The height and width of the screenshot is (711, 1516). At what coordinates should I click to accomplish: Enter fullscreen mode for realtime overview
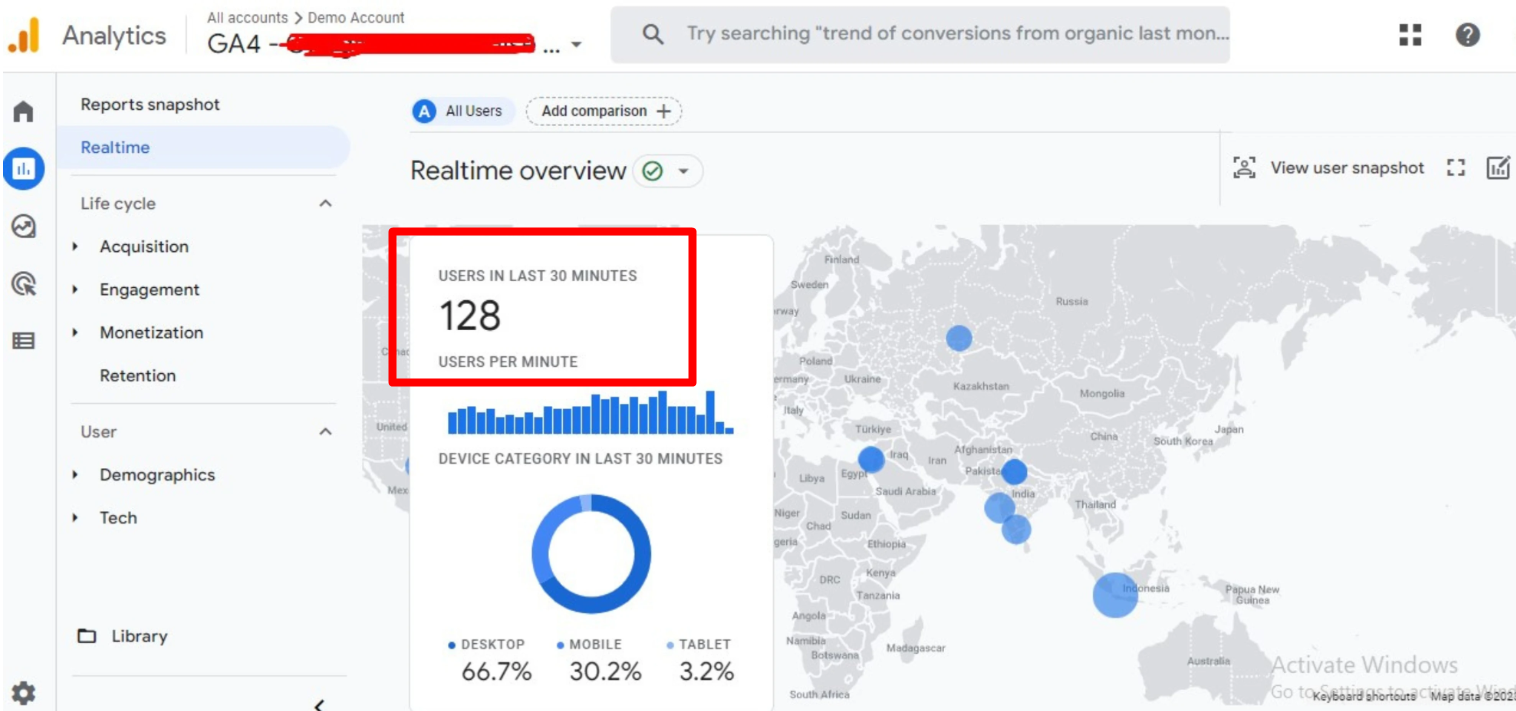pos(1456,168)
